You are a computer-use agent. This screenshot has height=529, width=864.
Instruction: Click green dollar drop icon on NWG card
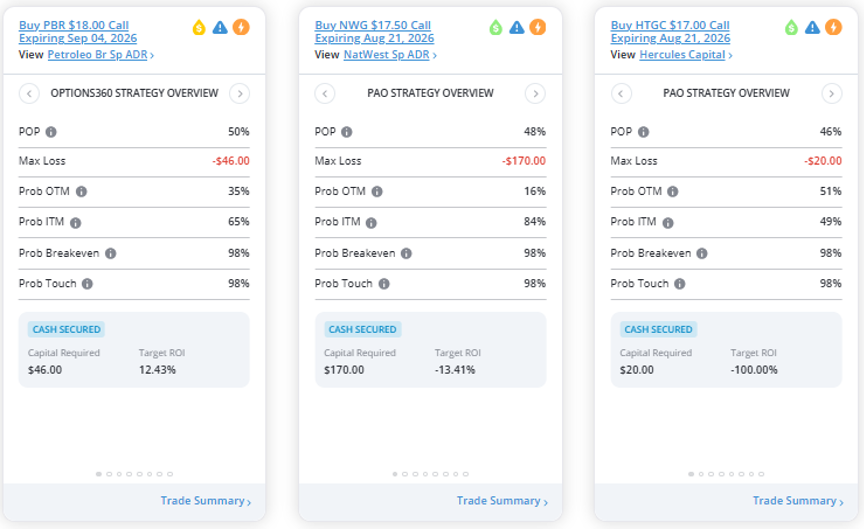click(495, 27)
